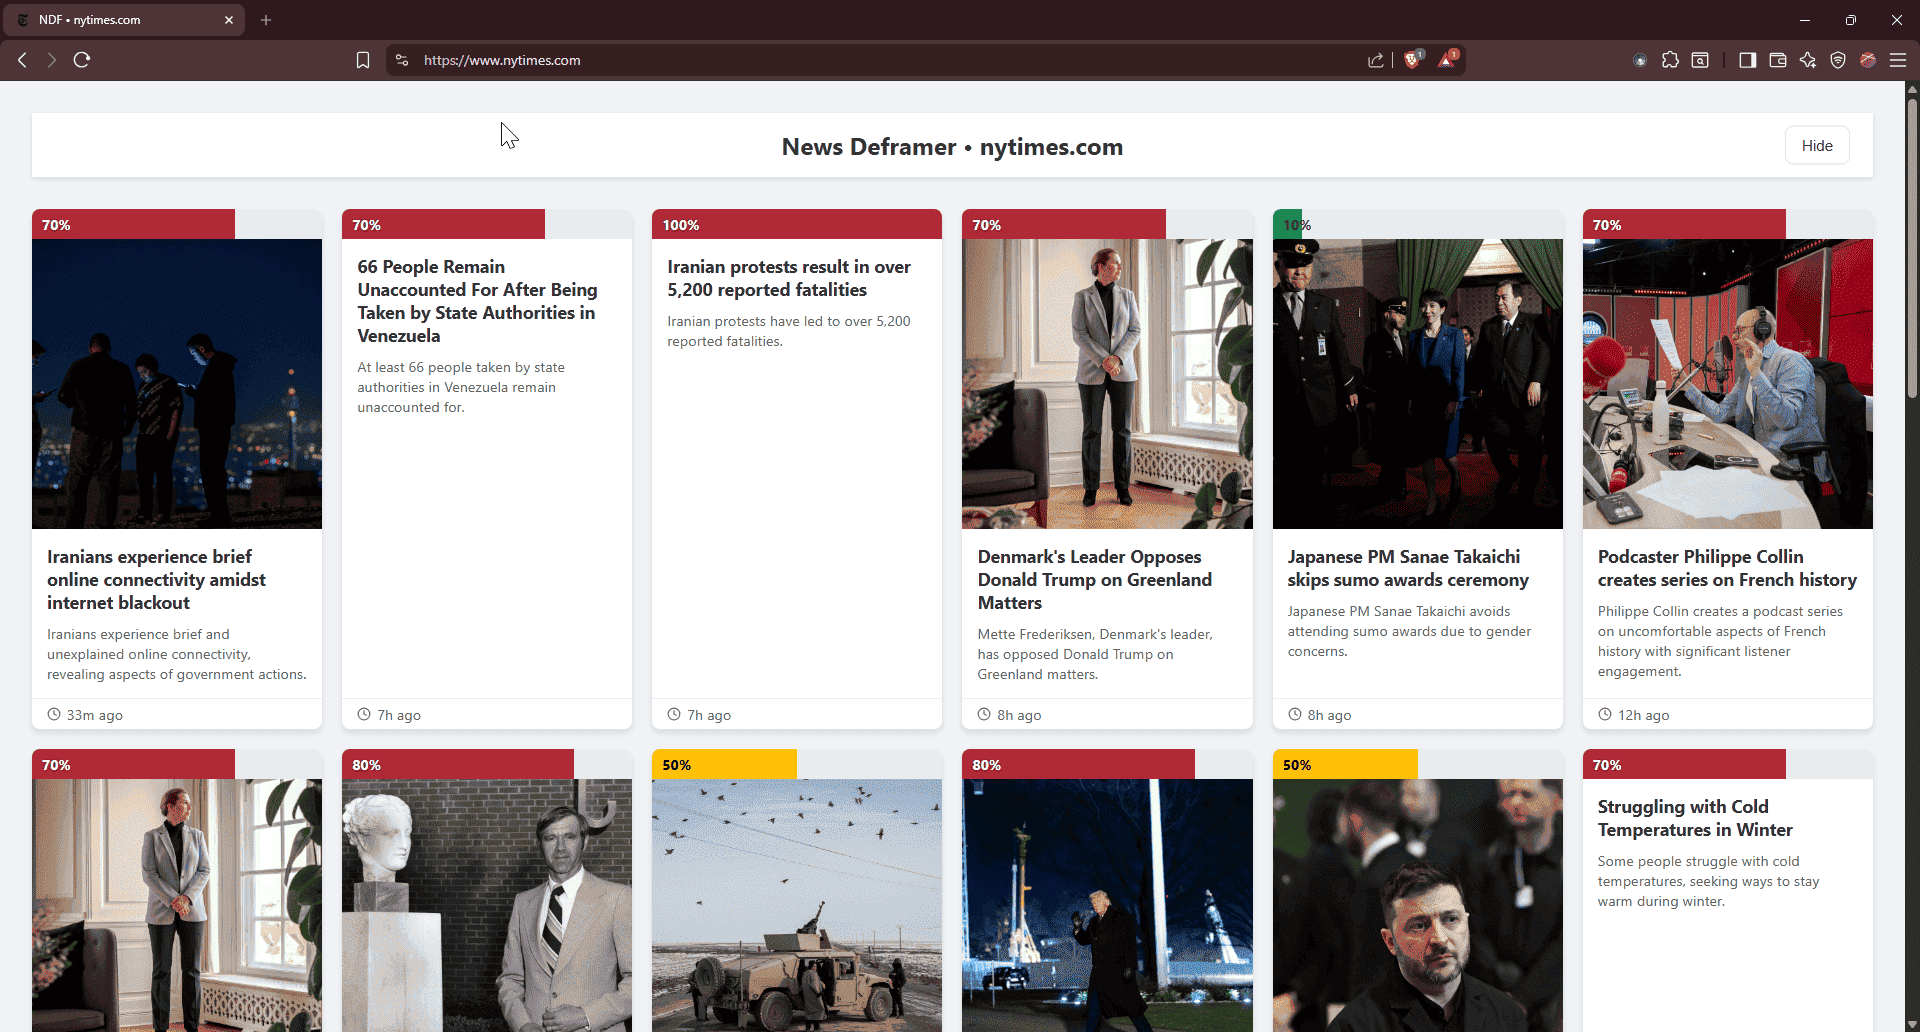Image resolution: width=1920 pixels, height=1032 pixels.
Task: Toggle the browser sidebar panel icon
Action: tap(1747, 60)
